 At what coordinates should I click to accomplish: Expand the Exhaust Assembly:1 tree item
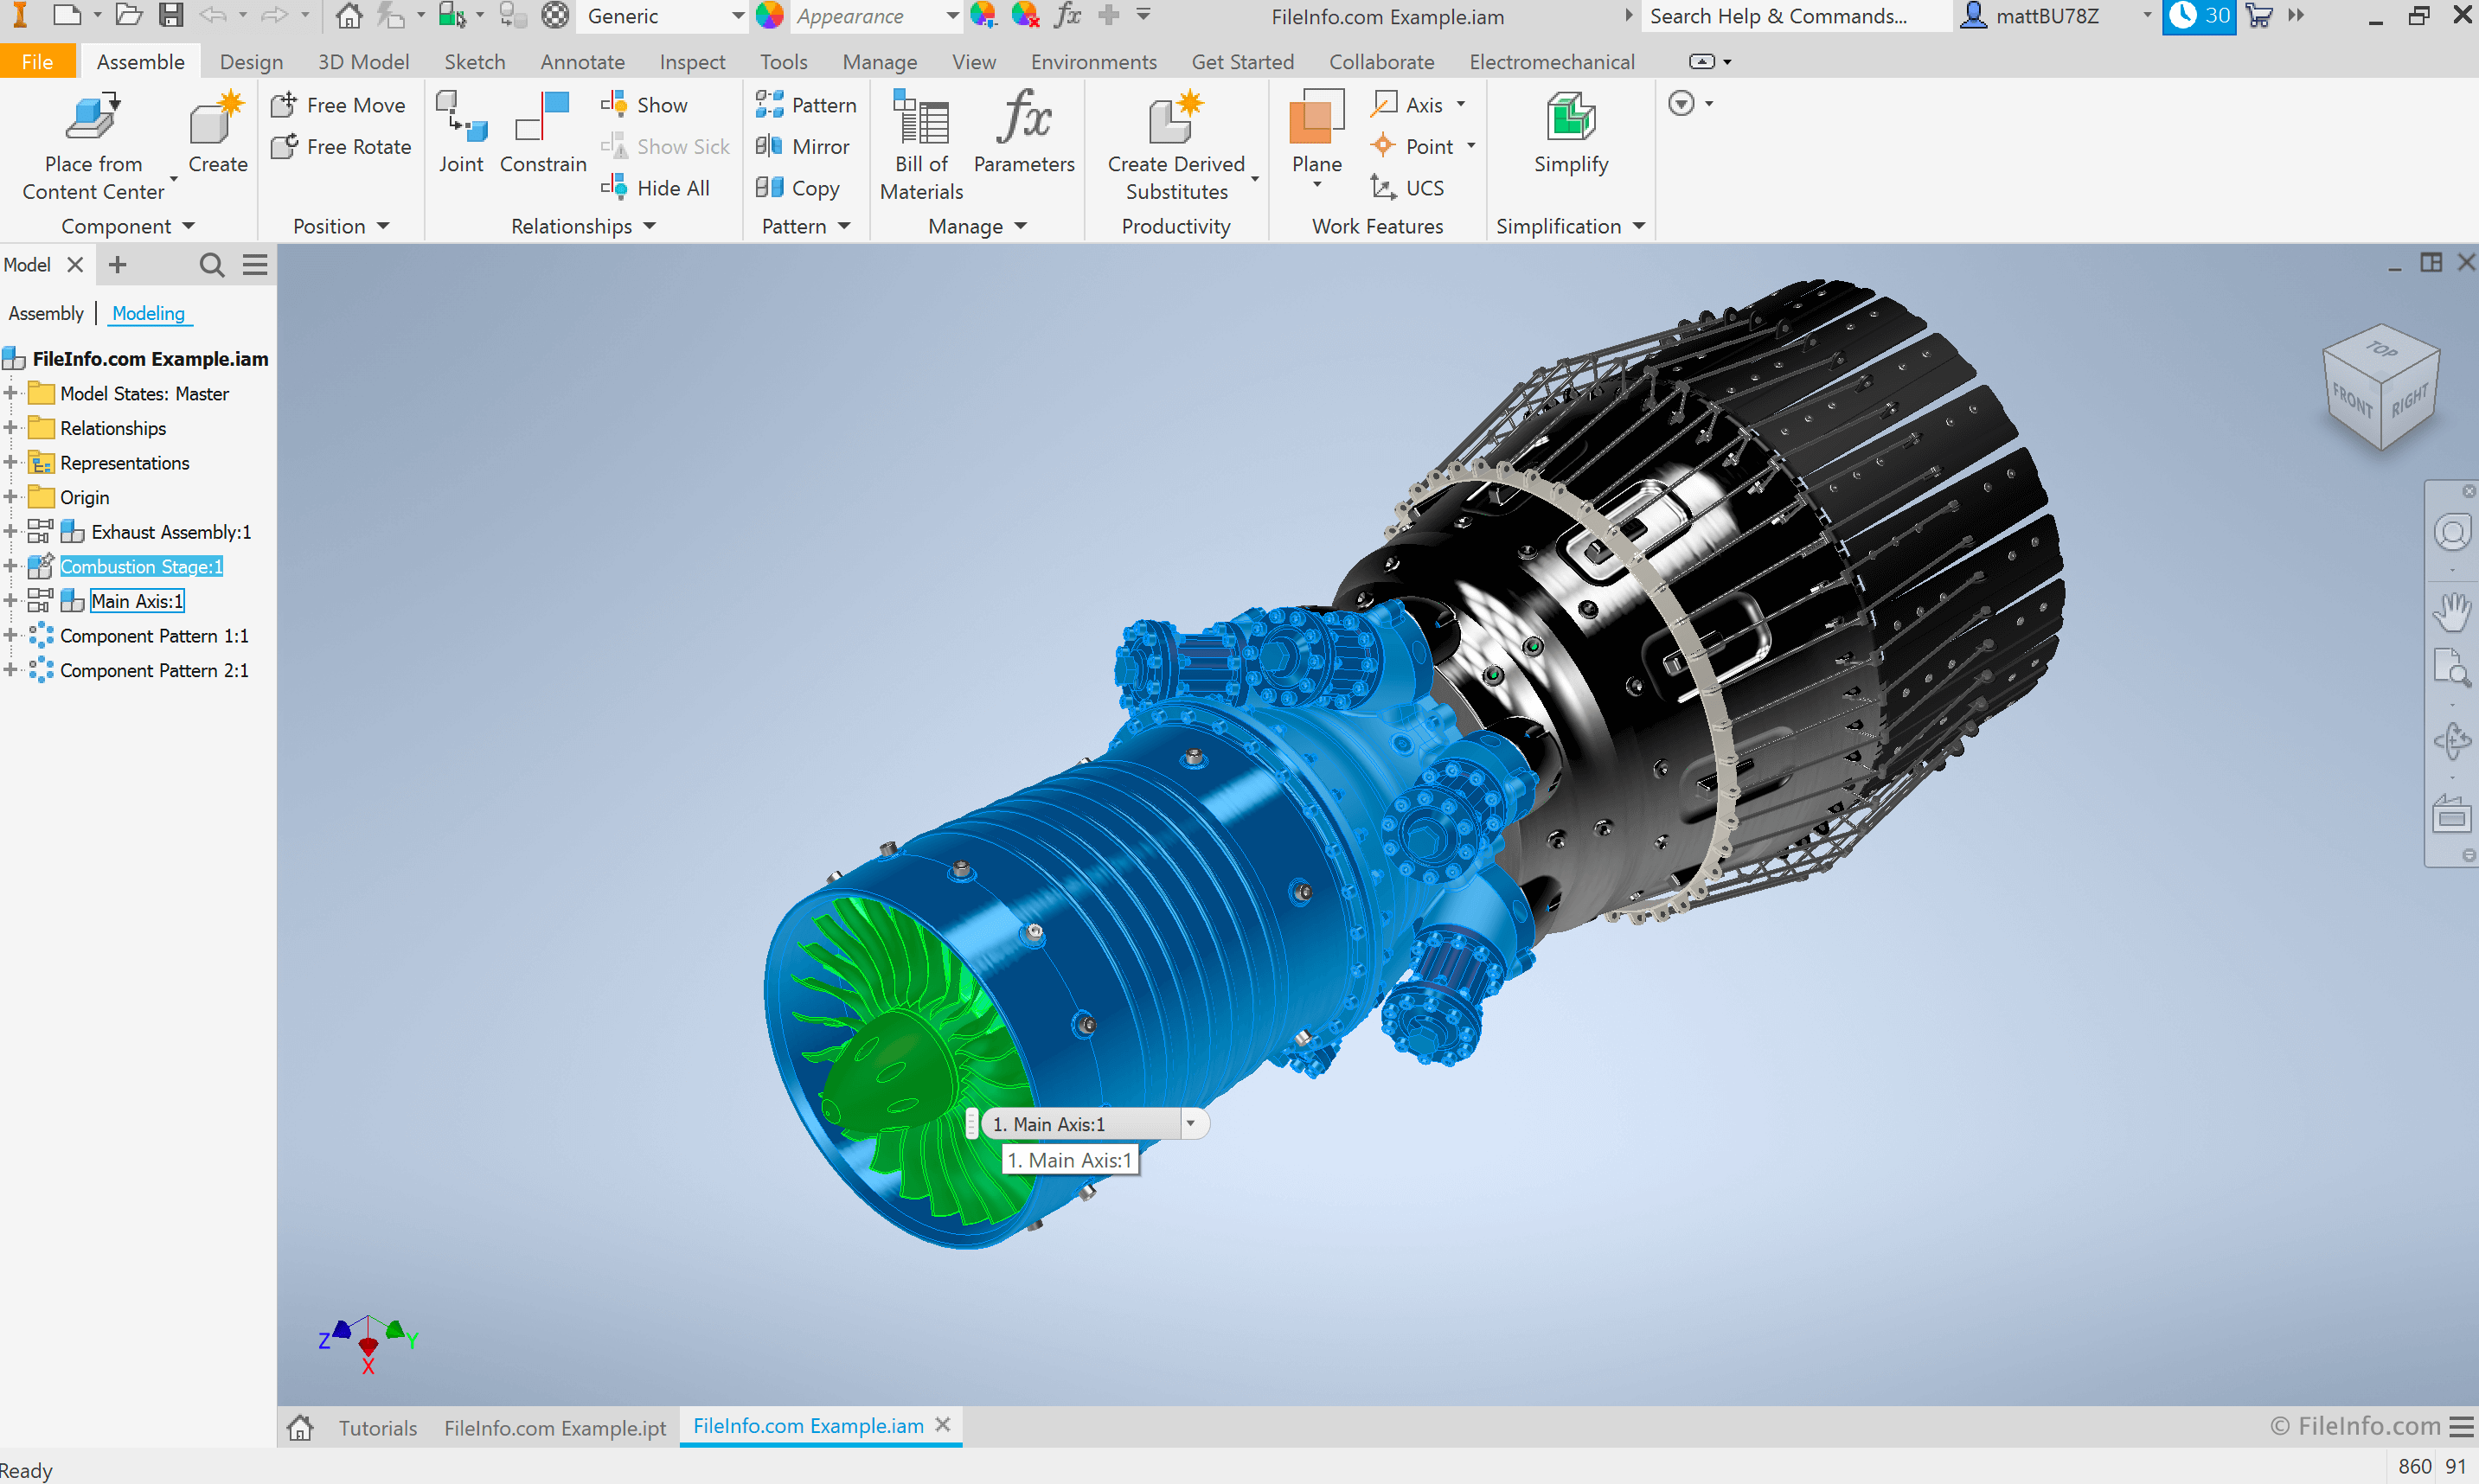[x=12, y=530]
